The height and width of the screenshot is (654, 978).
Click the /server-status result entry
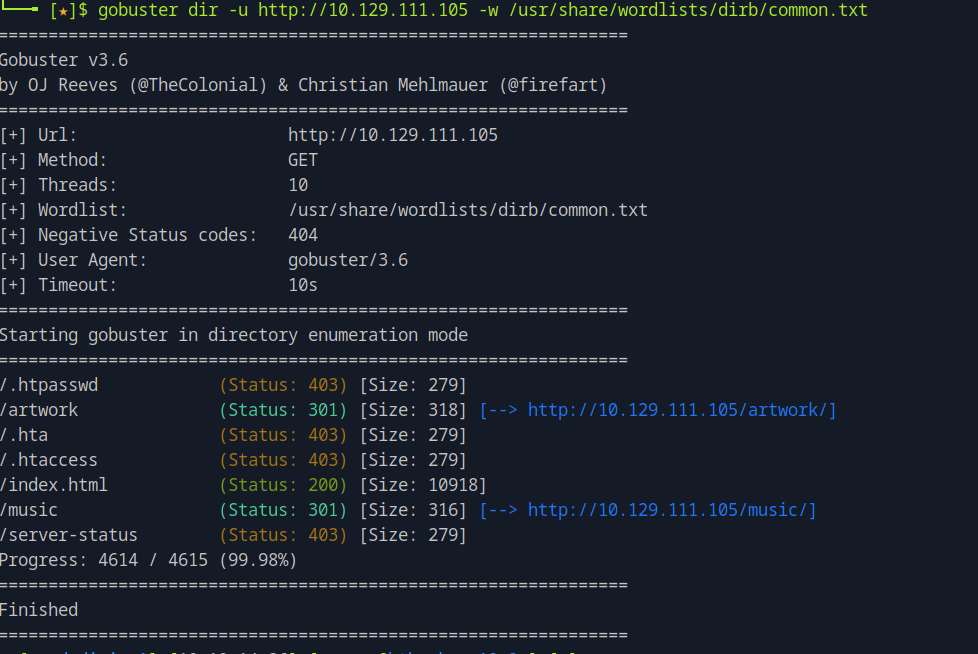click(69, 535)
